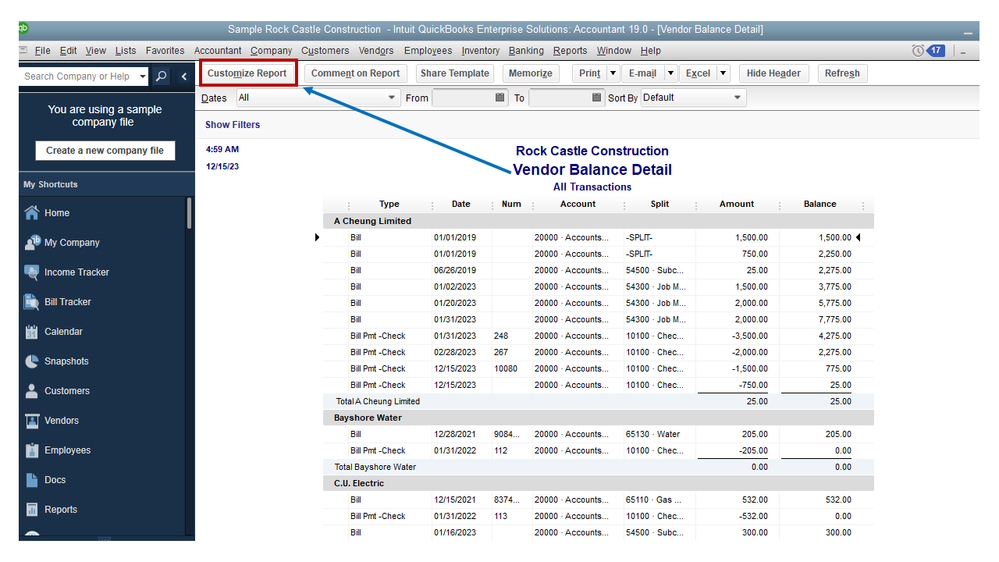
Task: Click Create a new company file
Action: coord(105,150)
